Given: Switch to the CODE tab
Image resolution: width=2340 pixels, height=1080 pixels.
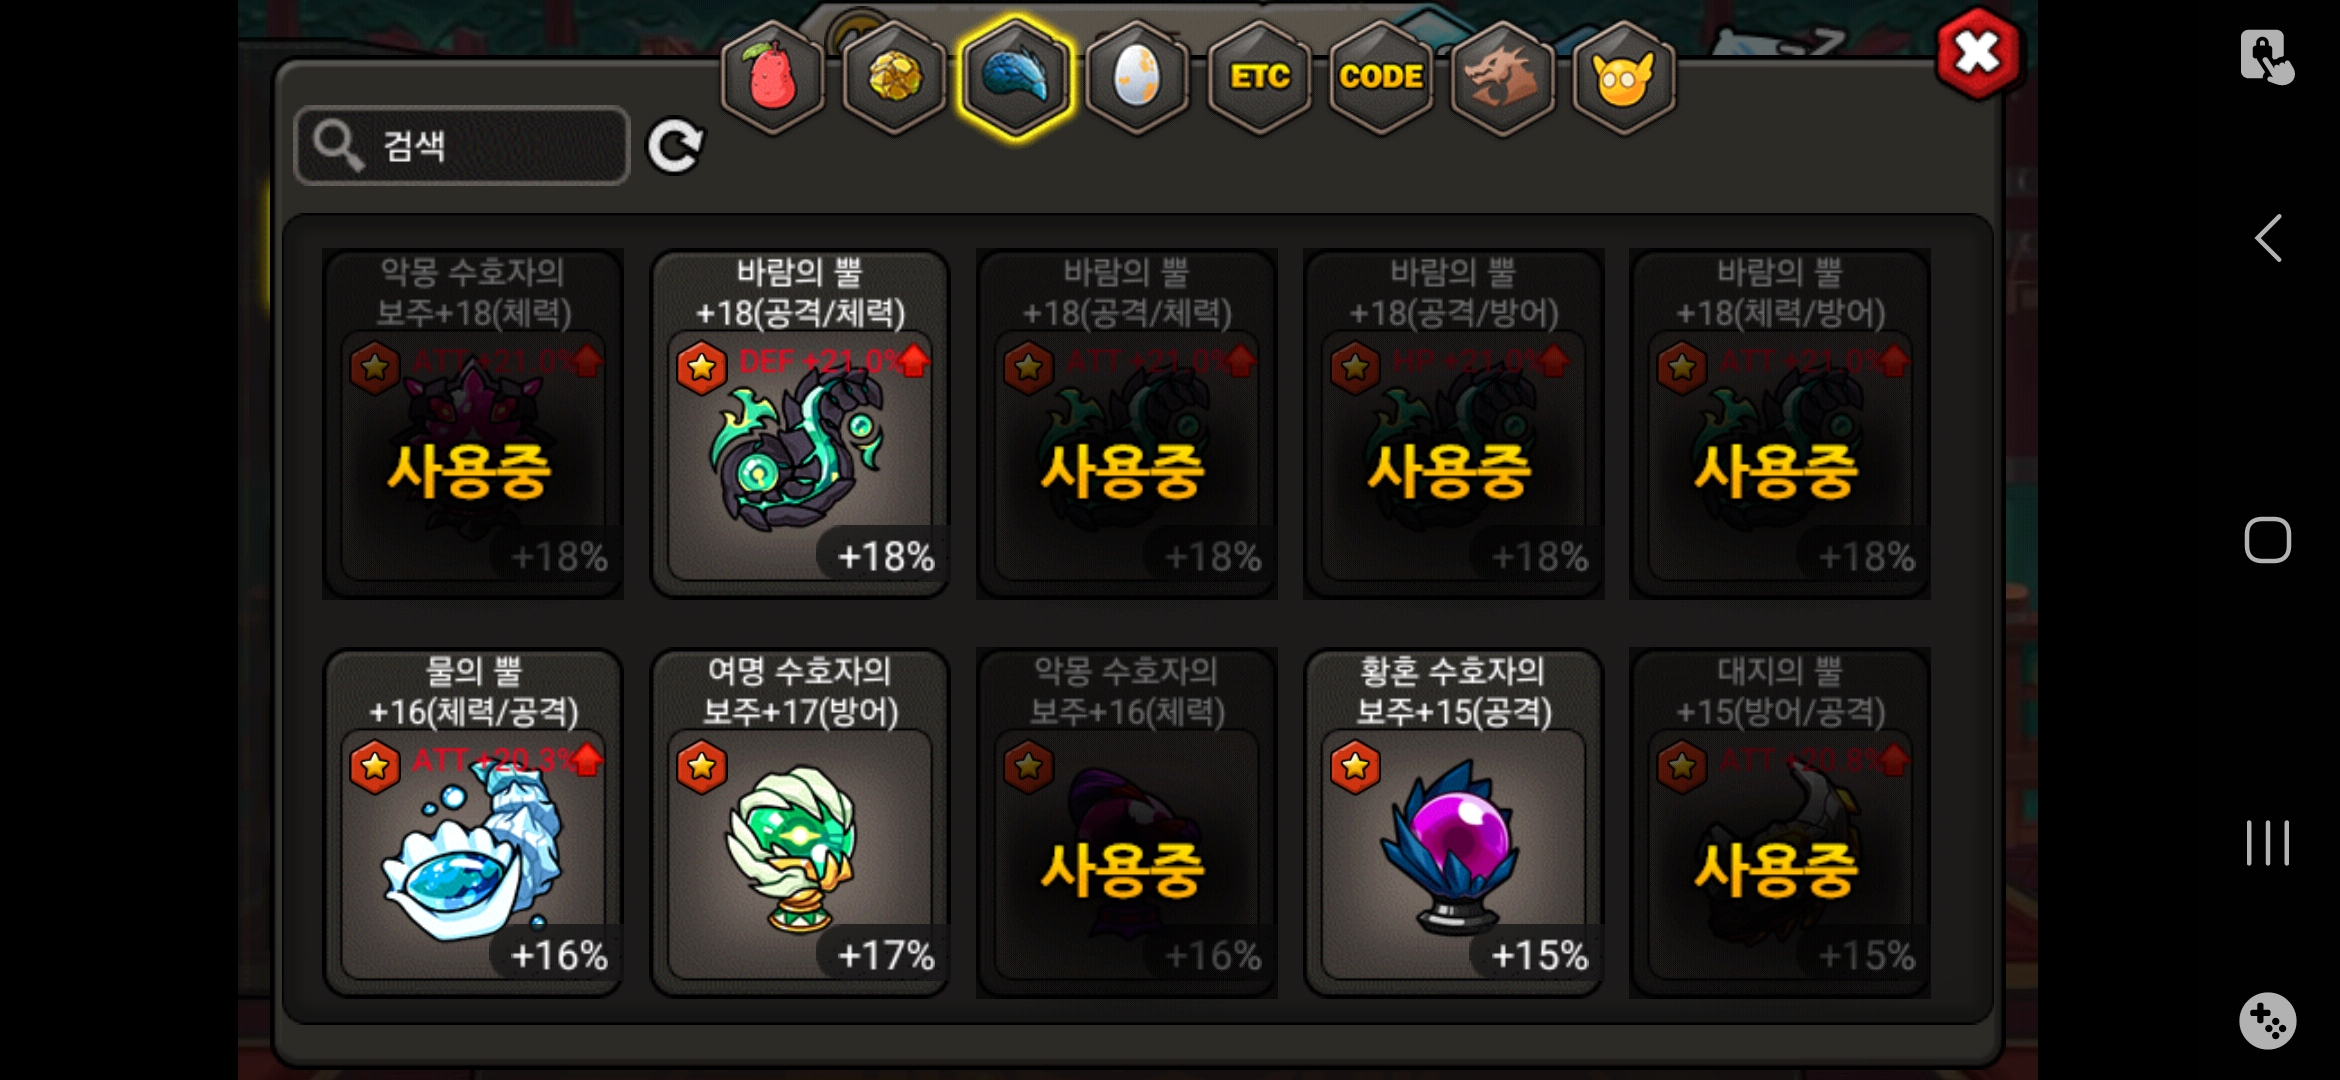Looking at the screenshot, I should pos(1381,78).
